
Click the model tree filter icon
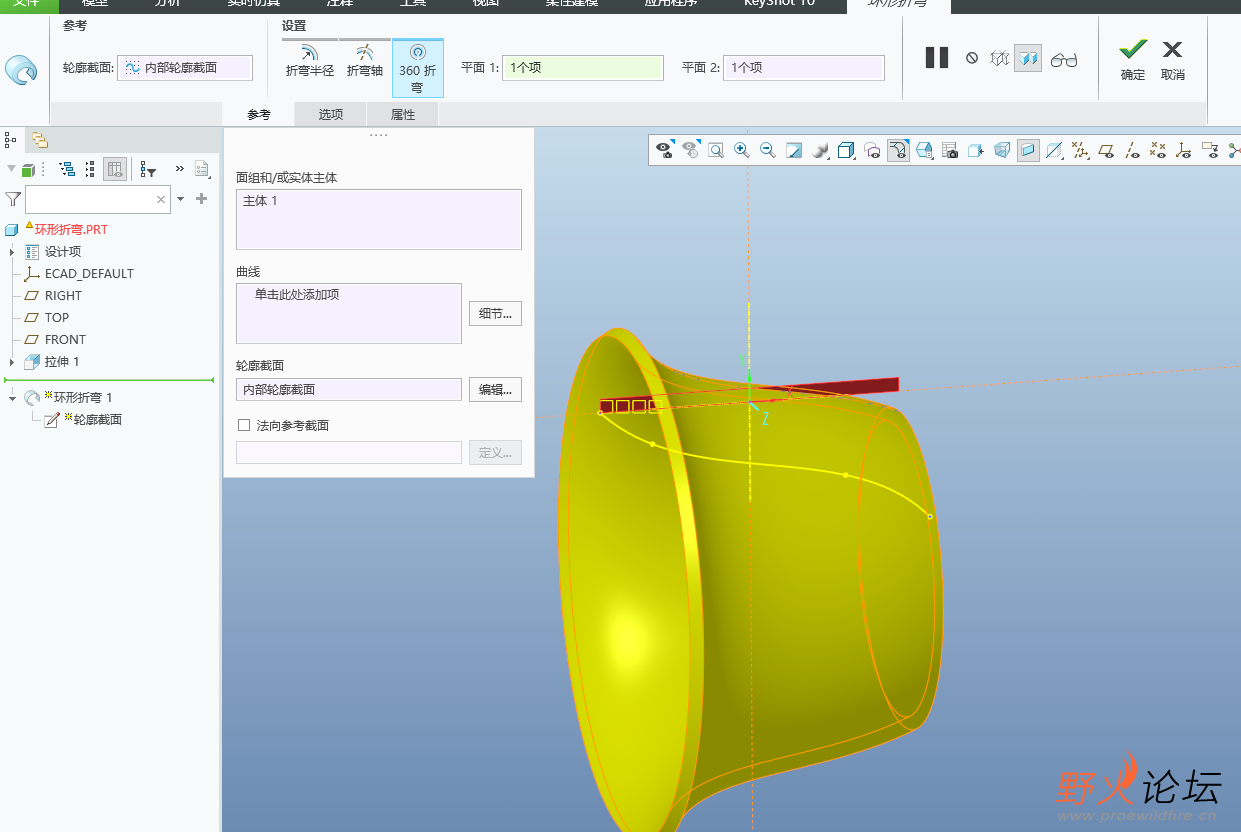pos(13,199)
